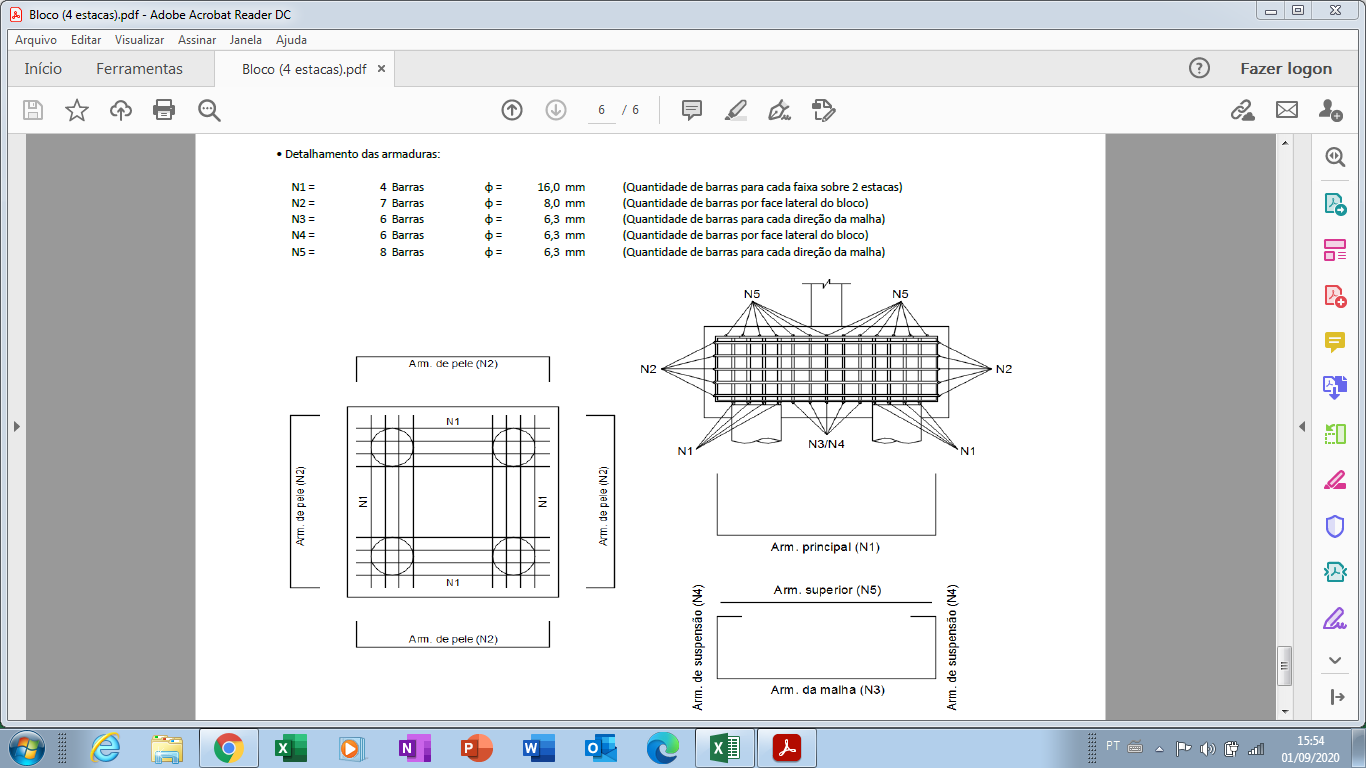Open the volume control in system tray
Screen dimensions: 1366x768
tap(1208, 748)
